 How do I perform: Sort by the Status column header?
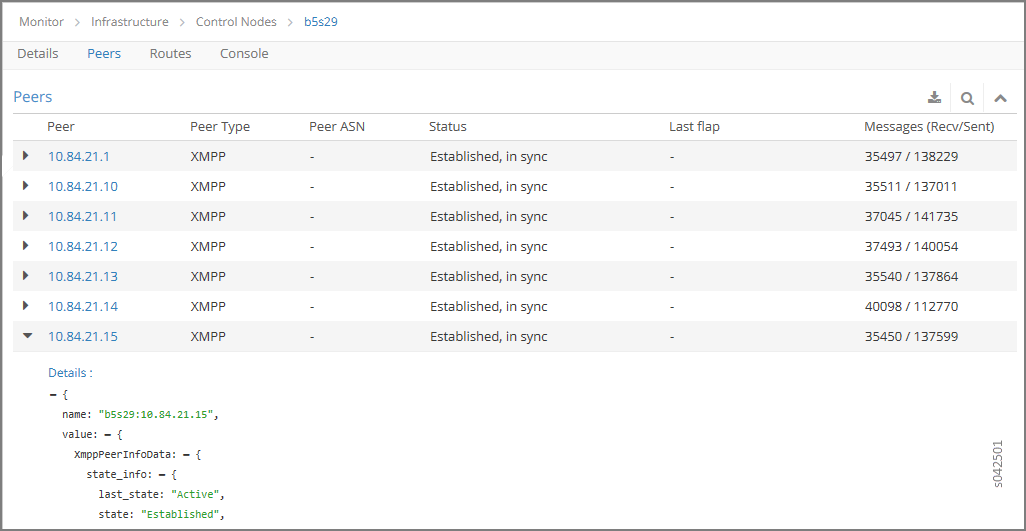click(448, 127)
